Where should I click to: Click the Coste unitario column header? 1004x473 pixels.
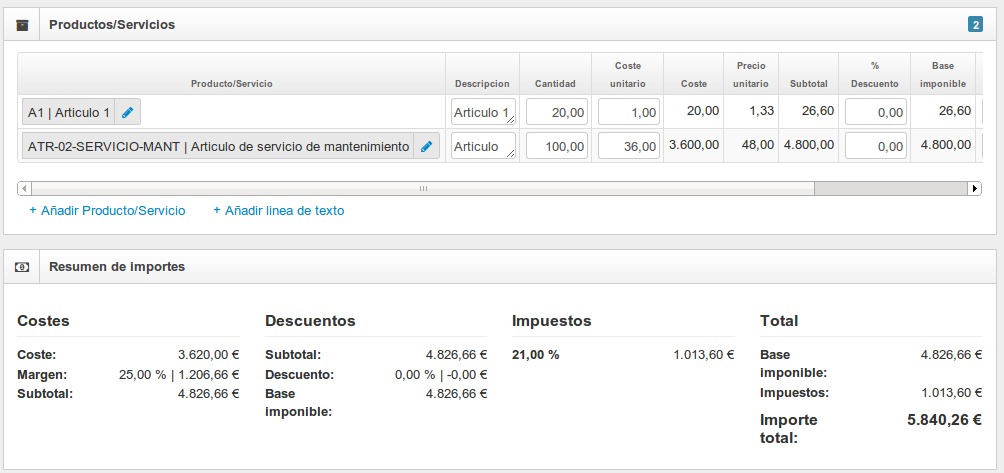628,74
